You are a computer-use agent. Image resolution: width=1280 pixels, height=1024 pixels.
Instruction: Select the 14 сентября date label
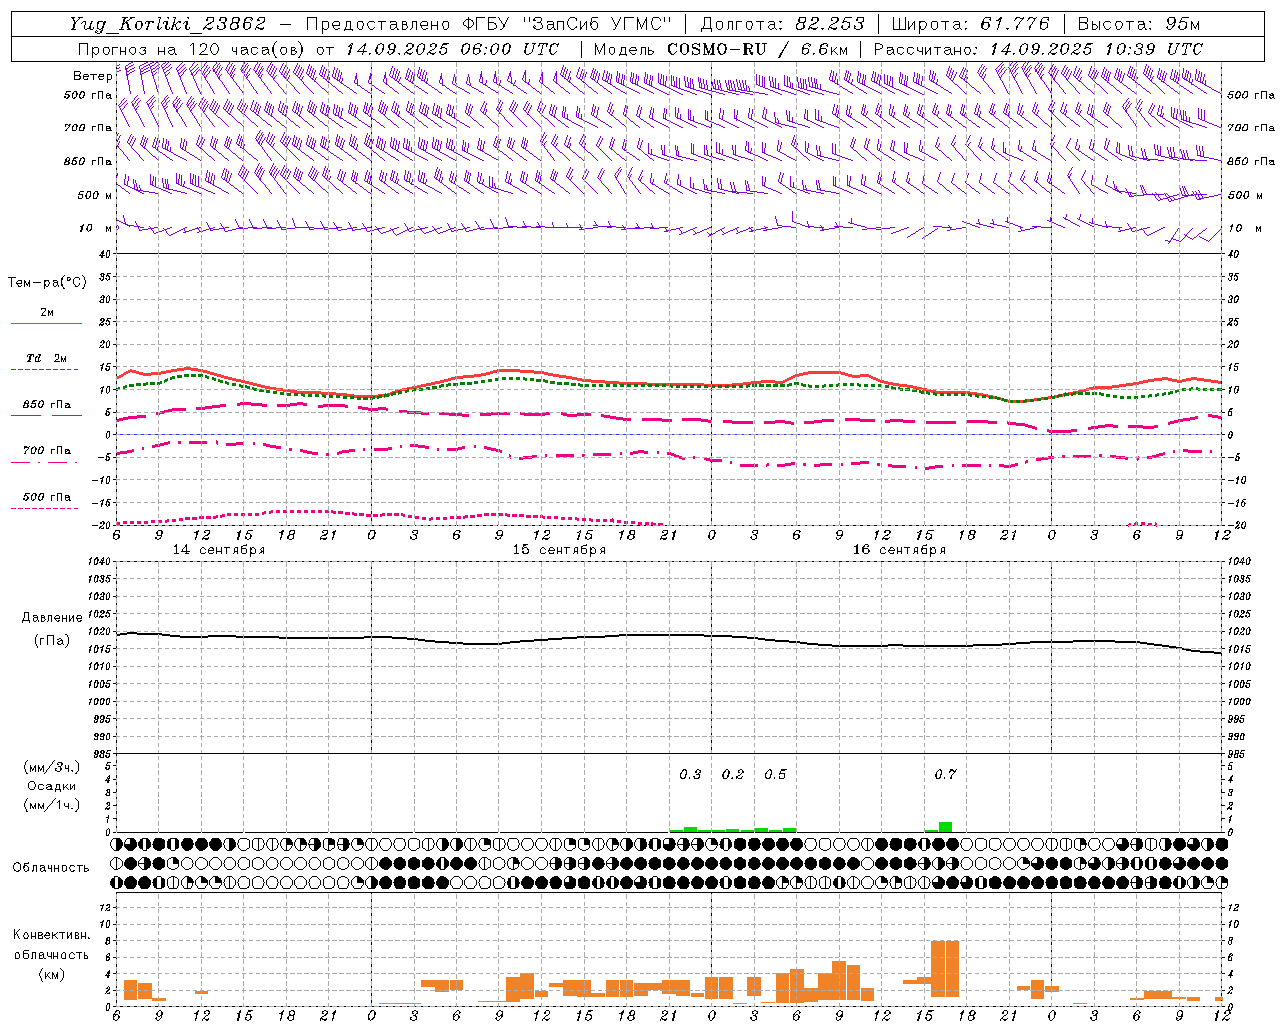coord(219,550)
